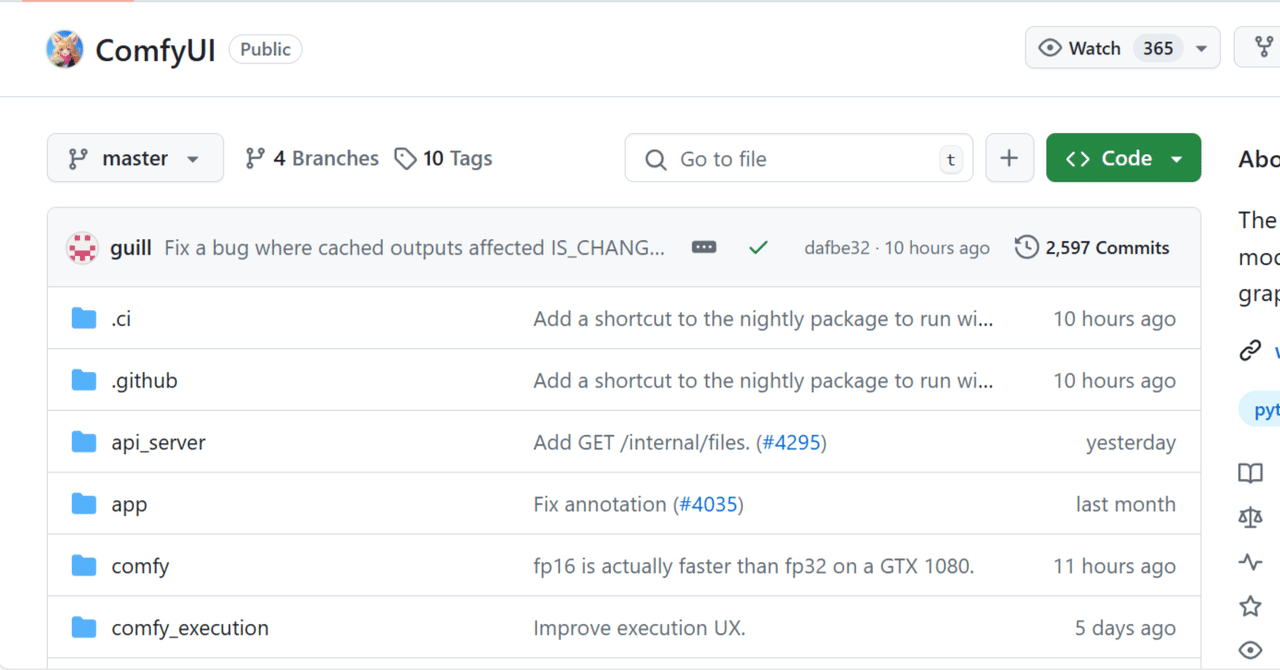Click the Go to file search field
The height and width of the screenshot is (670, 1280).
(798, 158)
